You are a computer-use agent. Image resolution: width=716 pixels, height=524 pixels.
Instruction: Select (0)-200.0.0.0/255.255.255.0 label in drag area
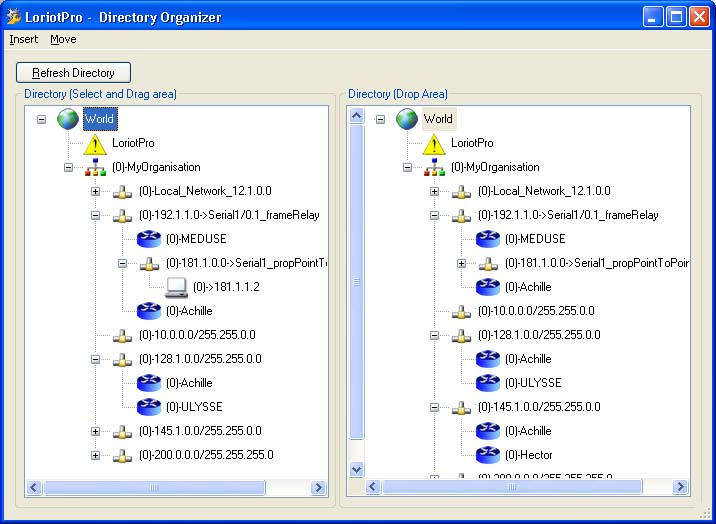click(206, 455)
